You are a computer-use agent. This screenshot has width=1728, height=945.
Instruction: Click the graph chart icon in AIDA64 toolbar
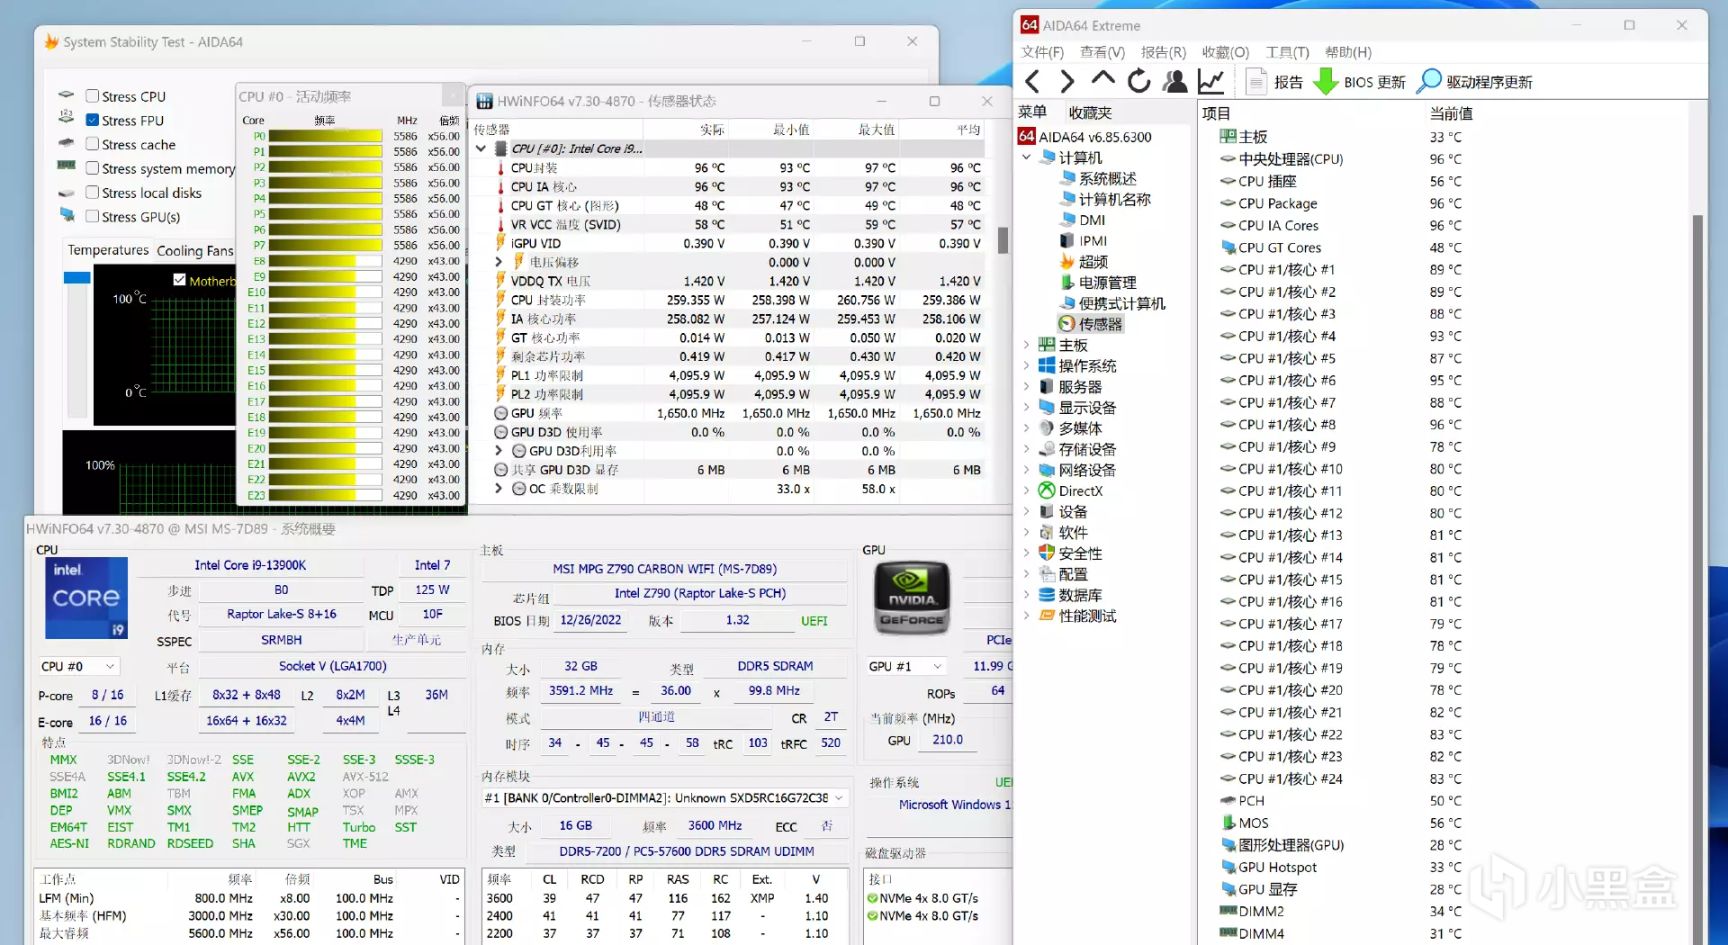pos(1211,81)
